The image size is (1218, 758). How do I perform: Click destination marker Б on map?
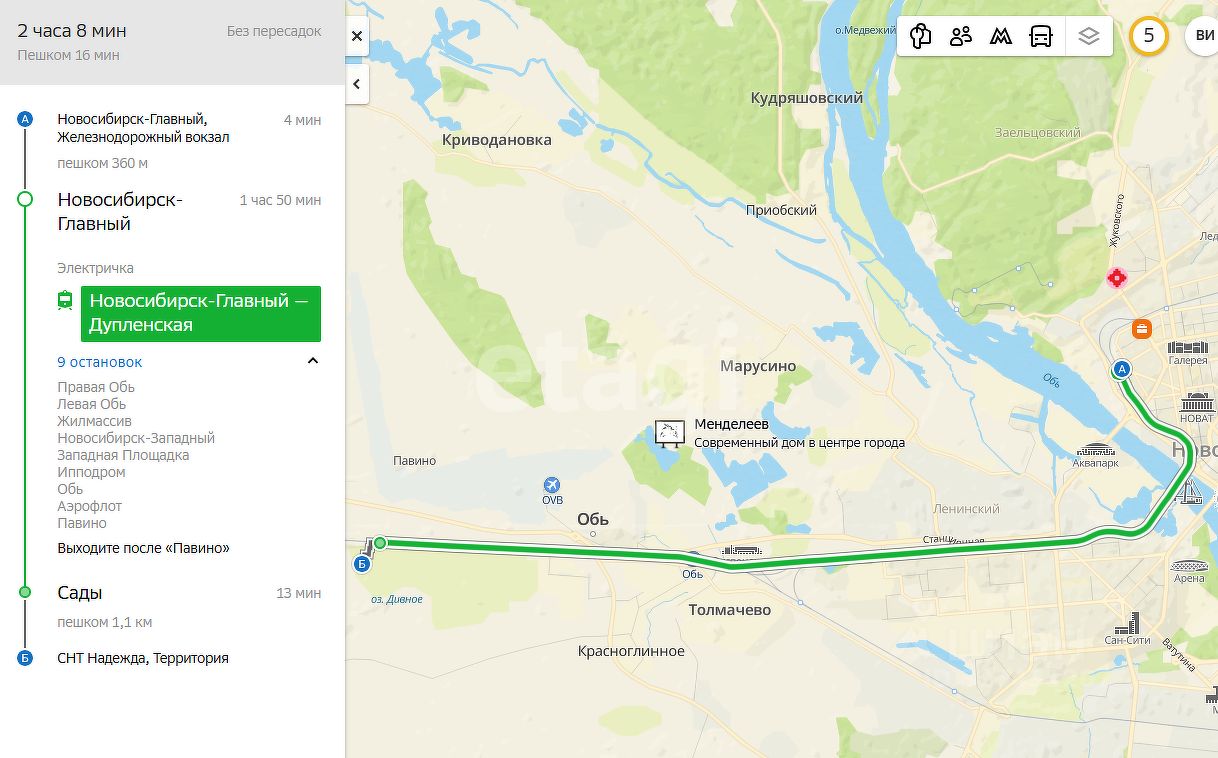pos(362,565)
